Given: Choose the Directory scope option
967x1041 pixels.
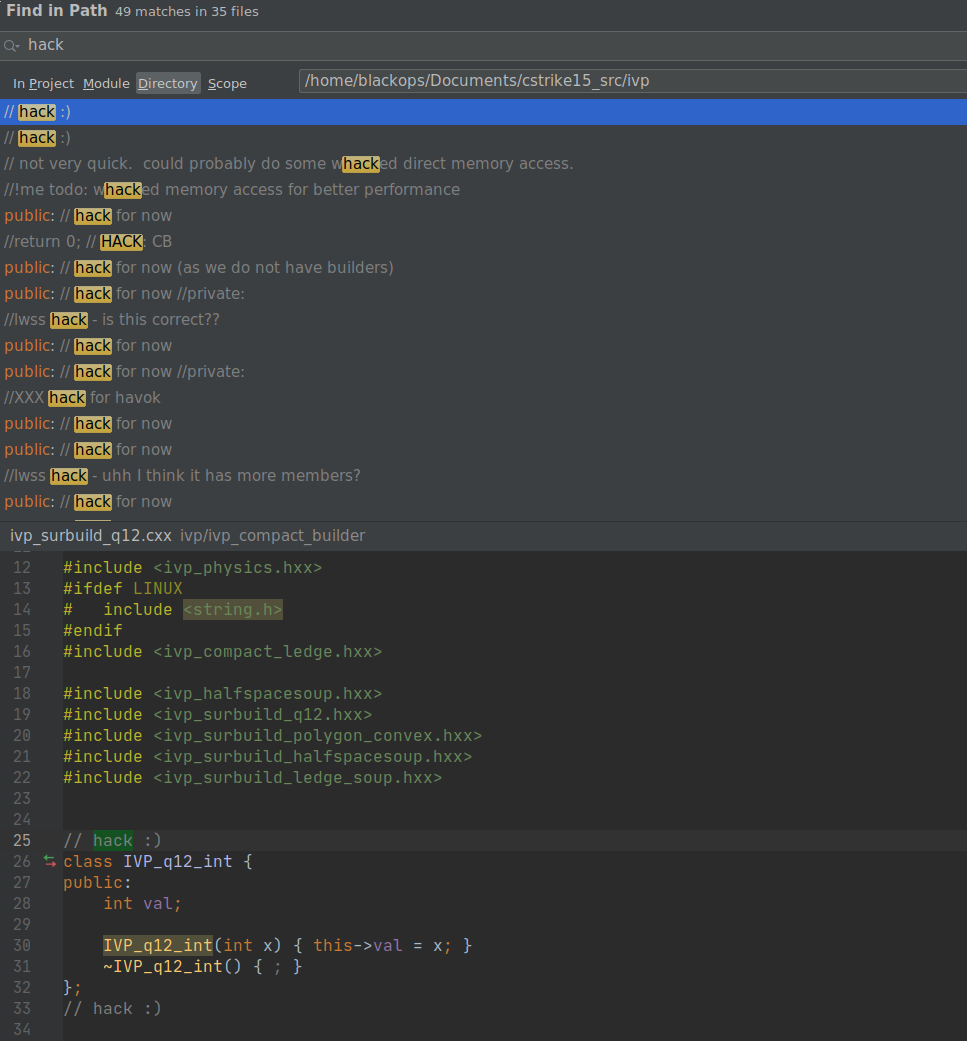Looking at the screenshot, I should click(168, 84).
